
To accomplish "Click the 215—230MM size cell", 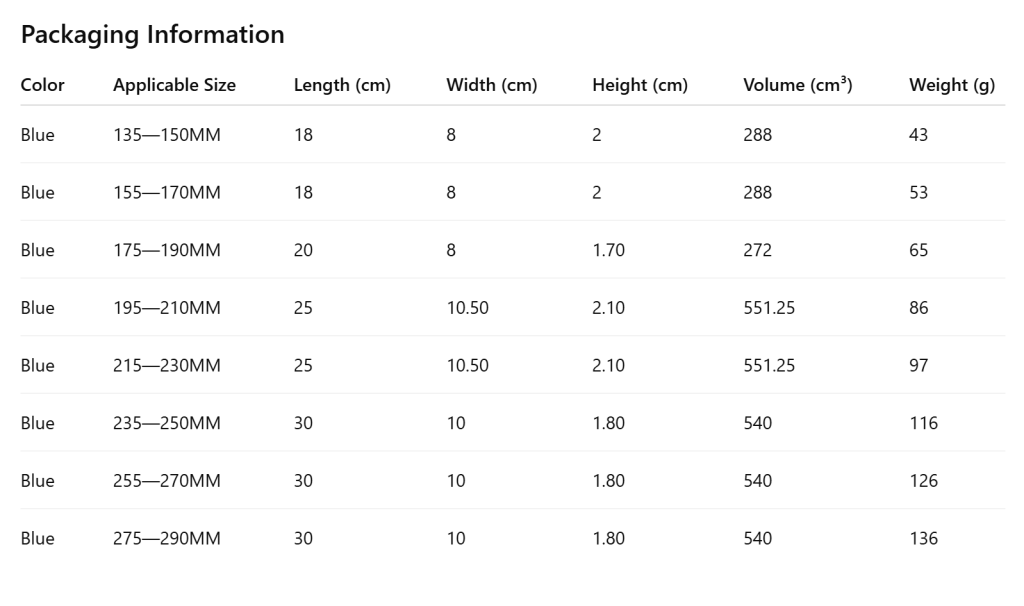I will tap(167, 365).
